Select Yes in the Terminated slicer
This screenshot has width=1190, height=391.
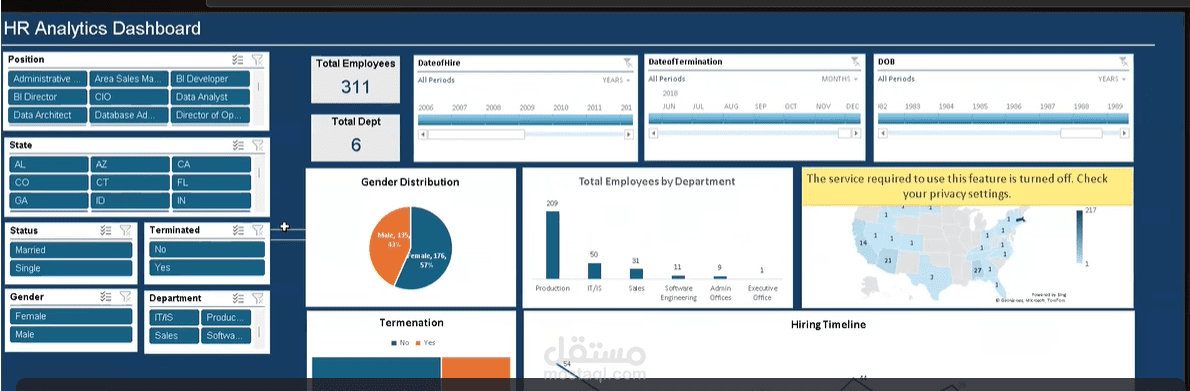pos(207,267)
